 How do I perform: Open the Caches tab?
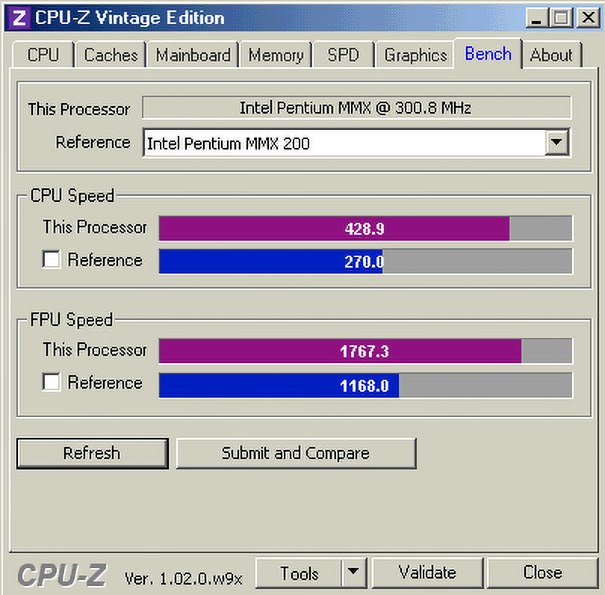(x=111, y=55)
